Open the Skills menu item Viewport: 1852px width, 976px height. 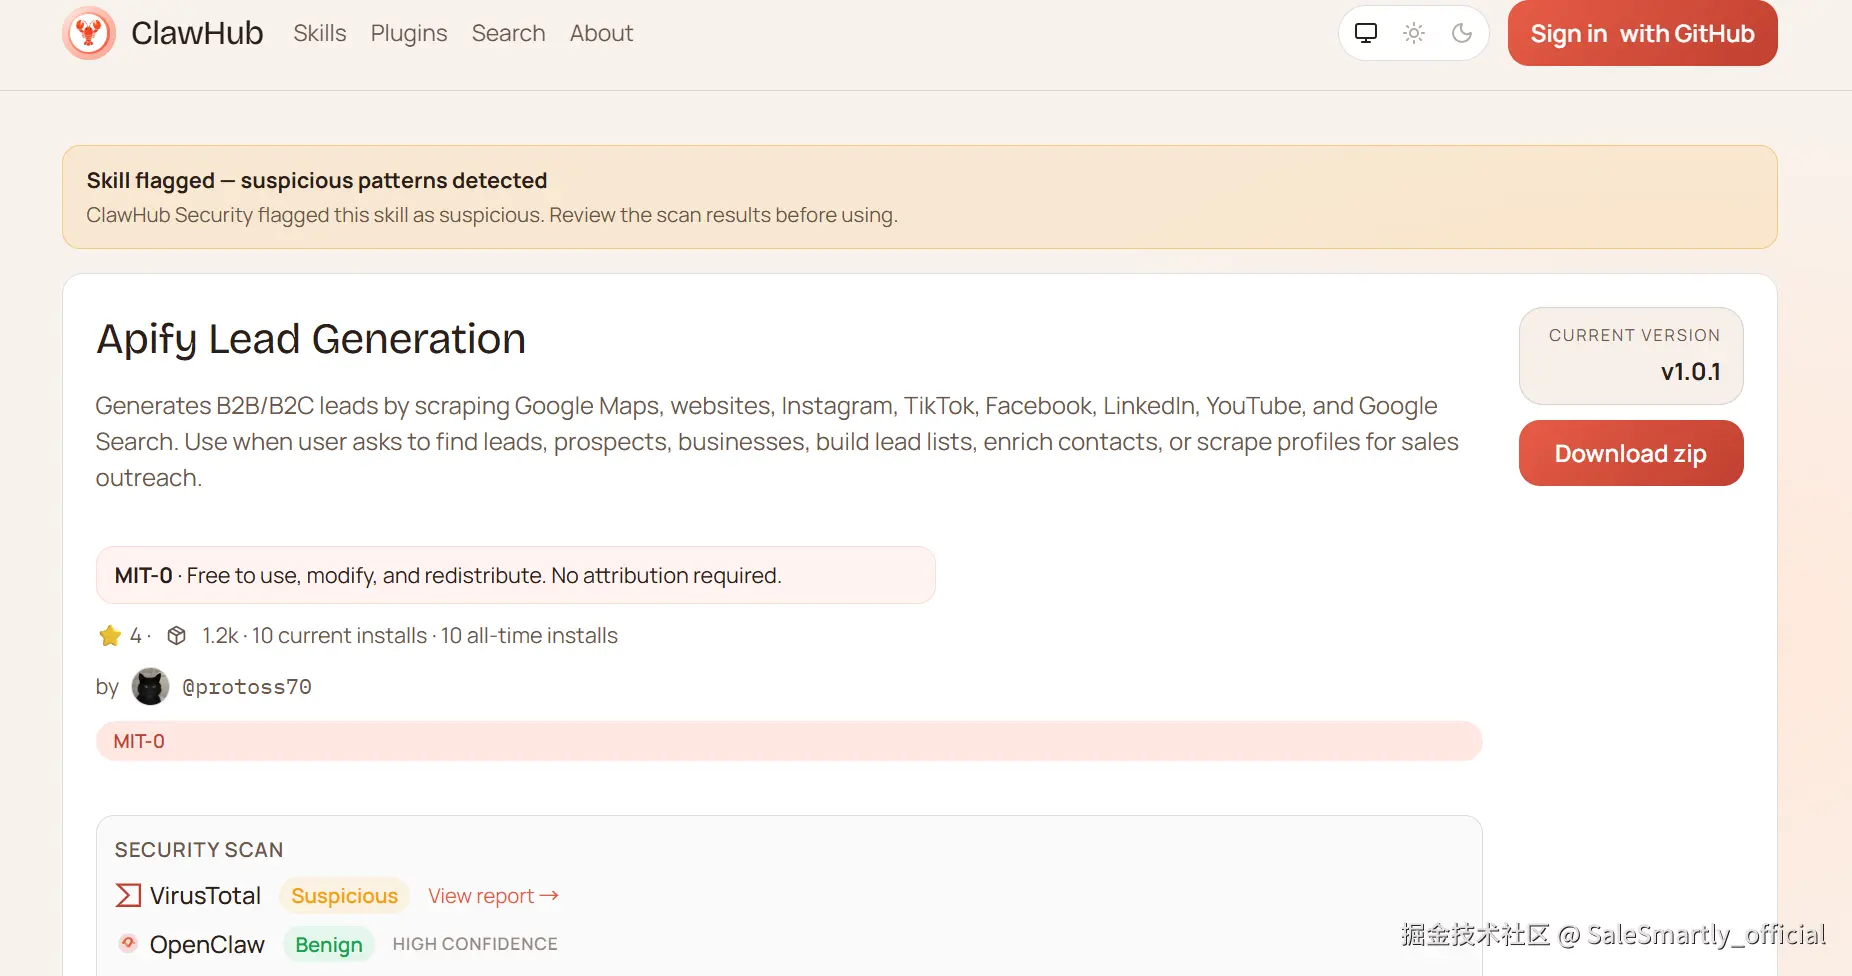(319, 33)
